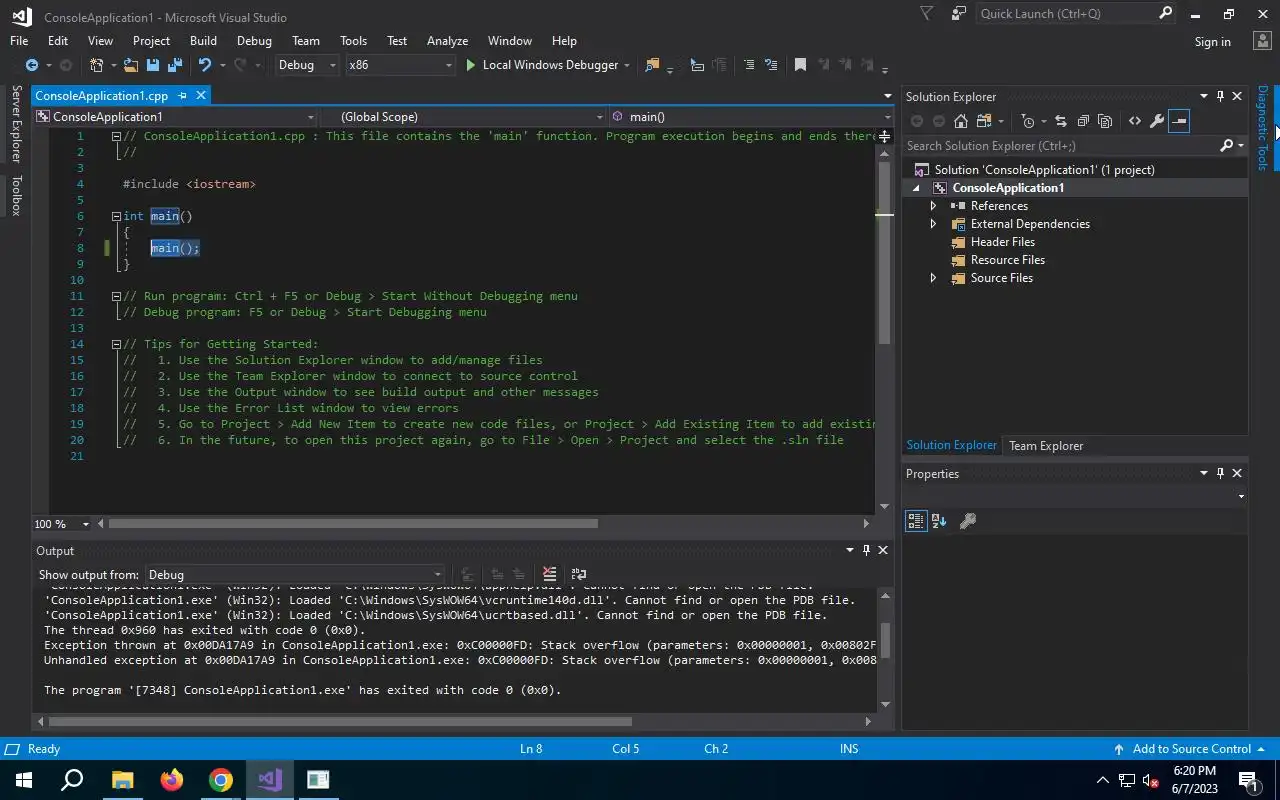This screenshot has width=1280, height=800.
Task: Click the Home icon in Solution Explorer
Action: click(x=961, y=121)
